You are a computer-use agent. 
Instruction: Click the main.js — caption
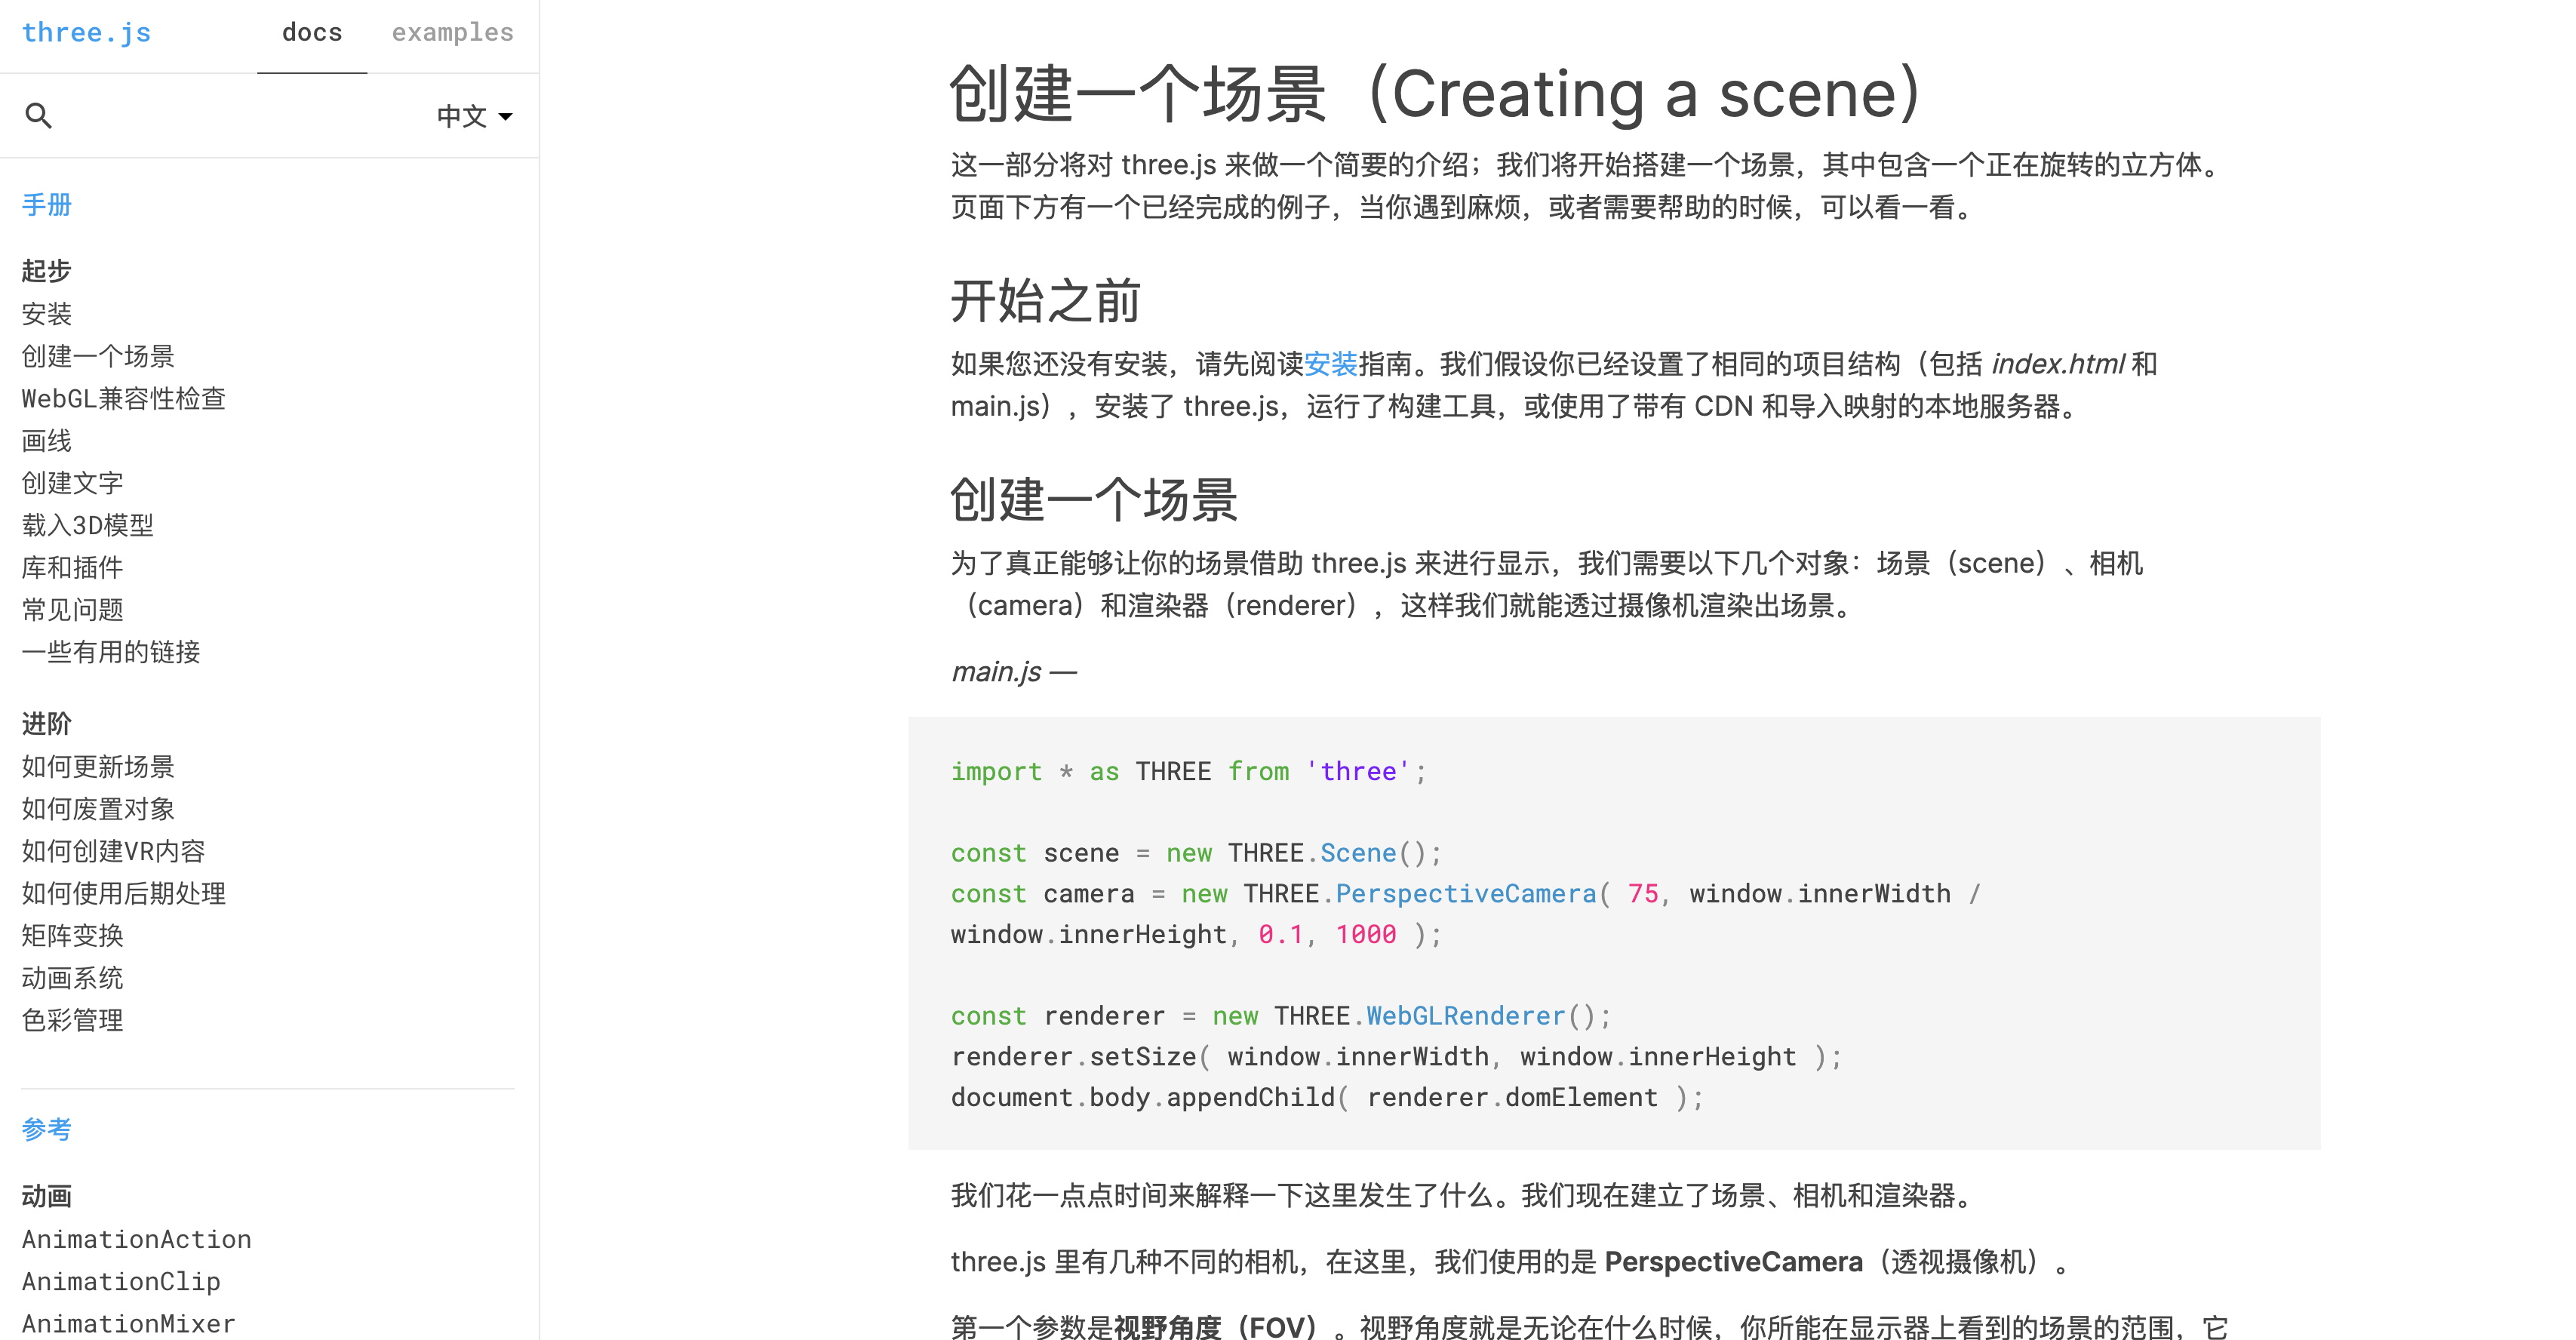(1014, 672)
